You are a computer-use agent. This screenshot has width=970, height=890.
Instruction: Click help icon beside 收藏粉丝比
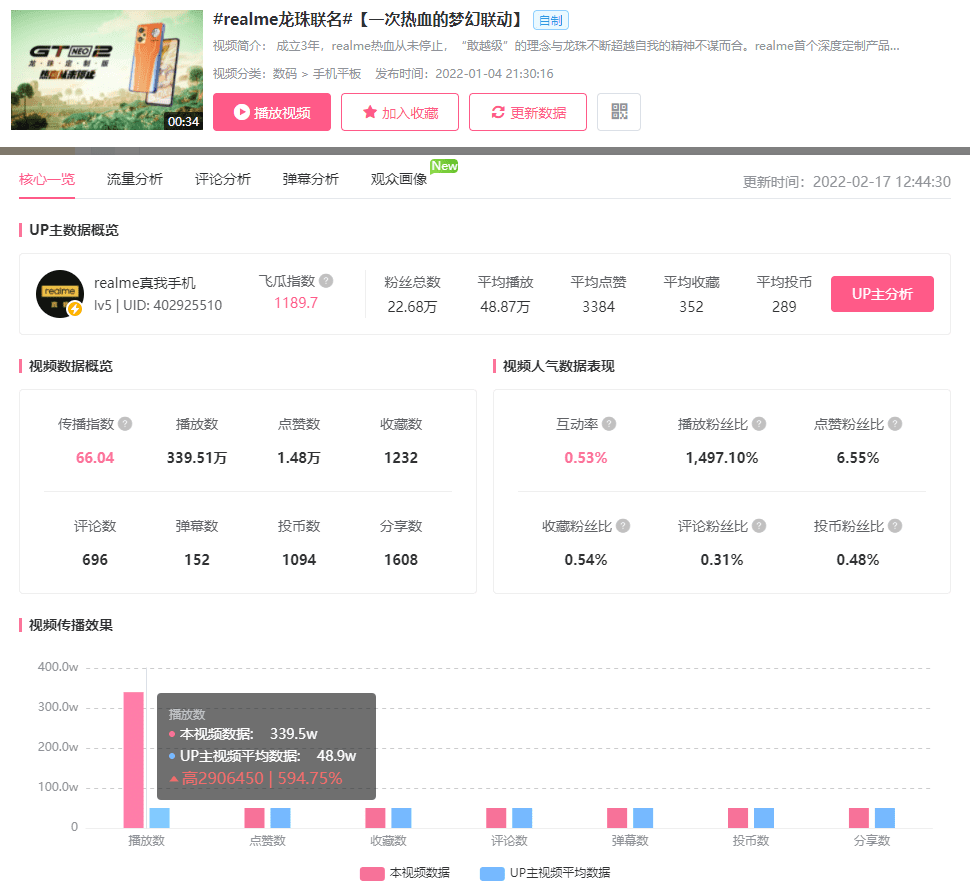(623, 526)
